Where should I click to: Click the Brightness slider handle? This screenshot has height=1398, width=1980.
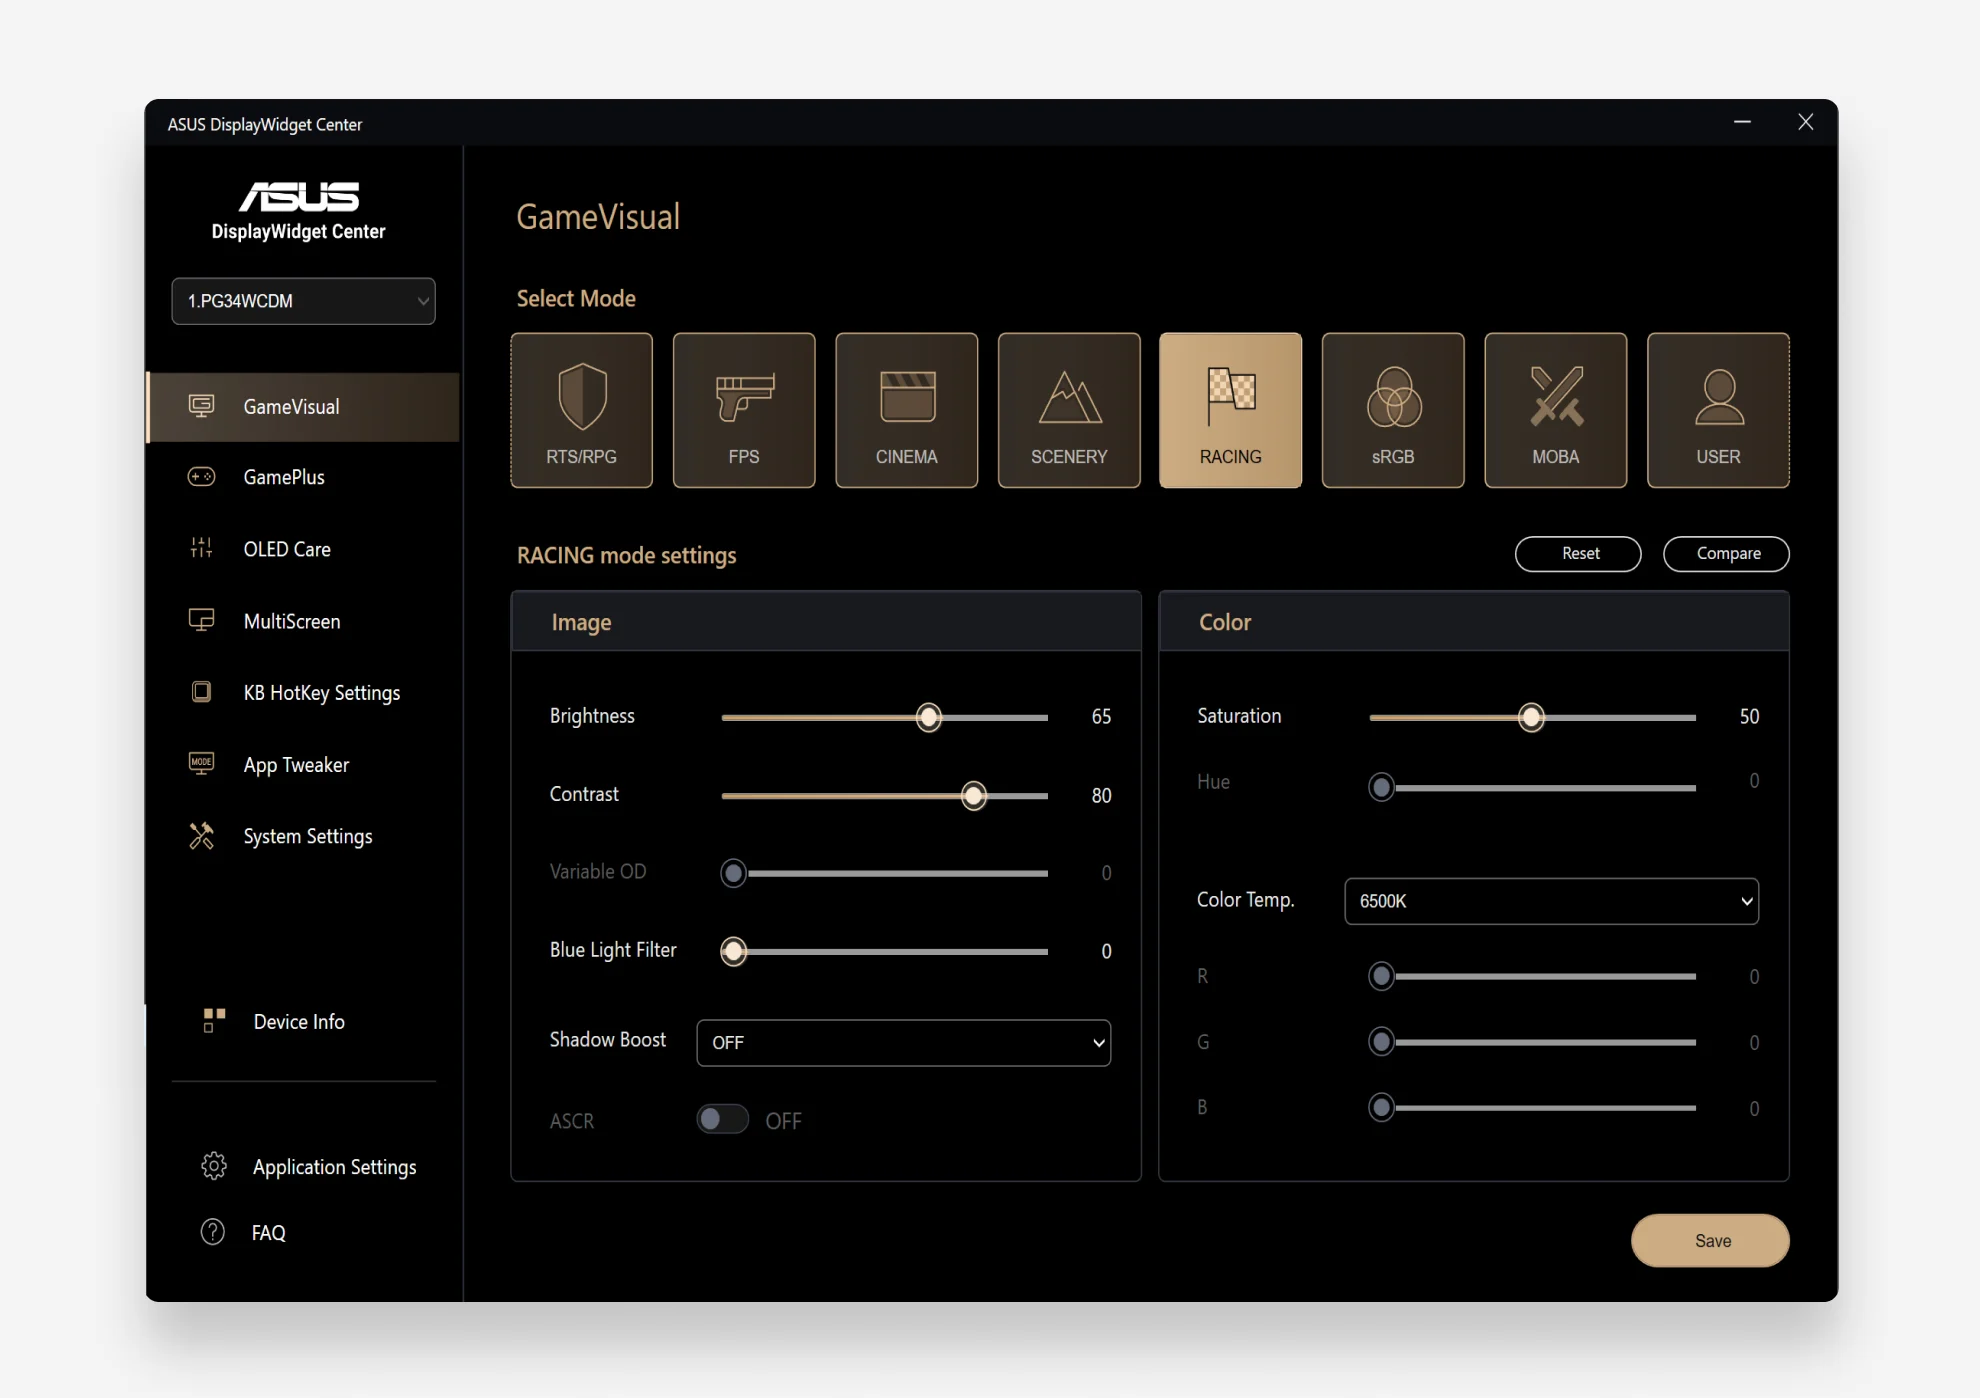click(929, 717)
